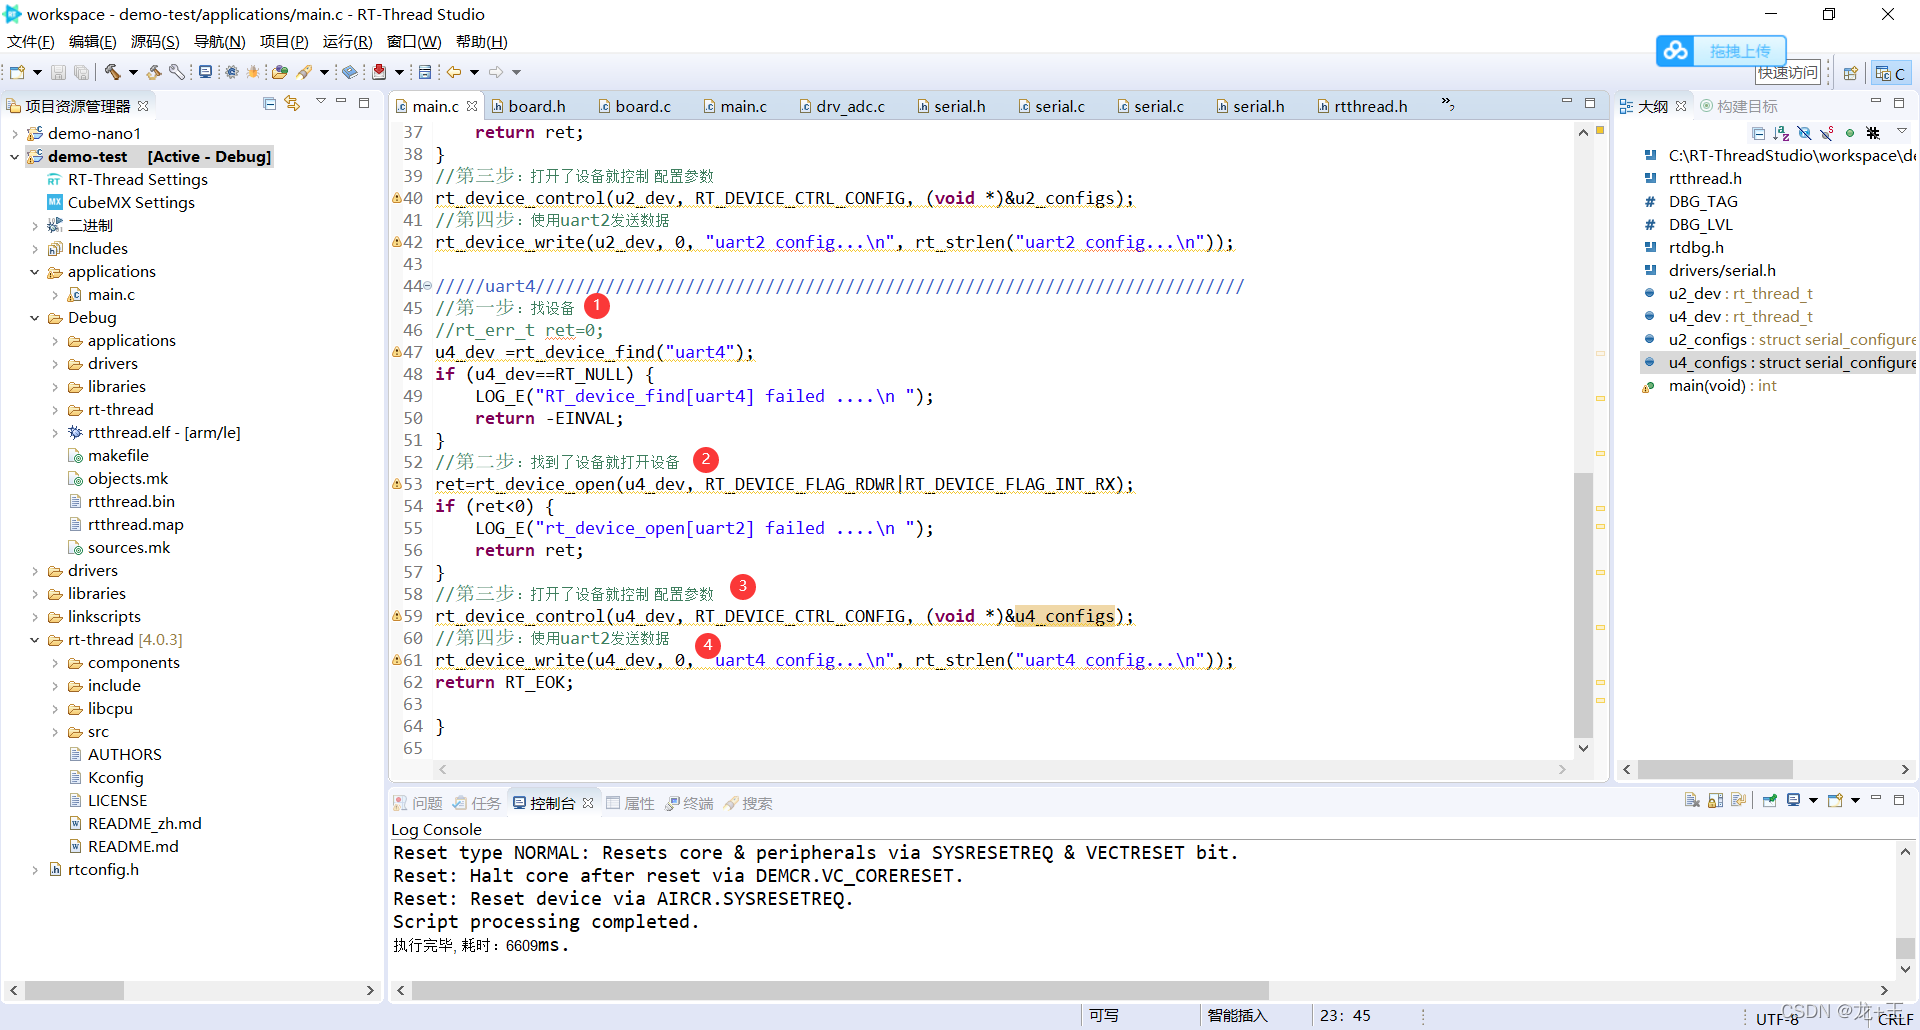Collapse all in project explorer
The image size is (1920, 1030).
(269, 104)
